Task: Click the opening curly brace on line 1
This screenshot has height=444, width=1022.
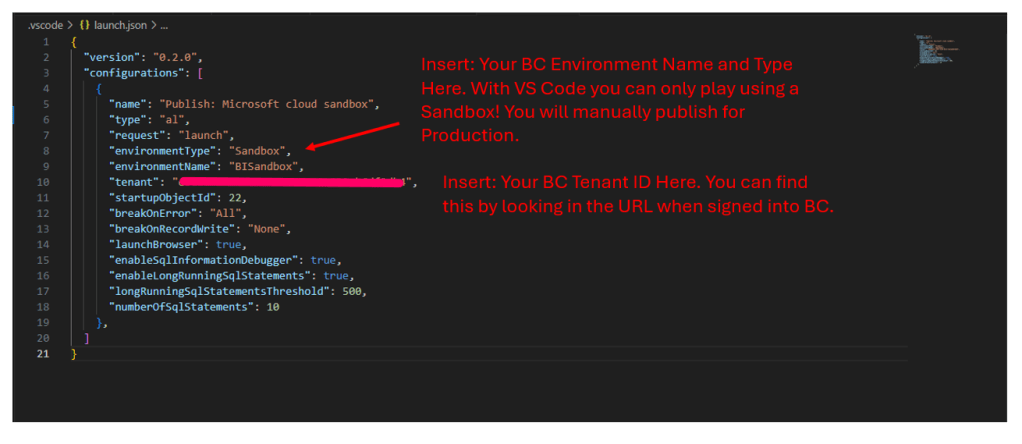Action: click(x=74, y=42)
